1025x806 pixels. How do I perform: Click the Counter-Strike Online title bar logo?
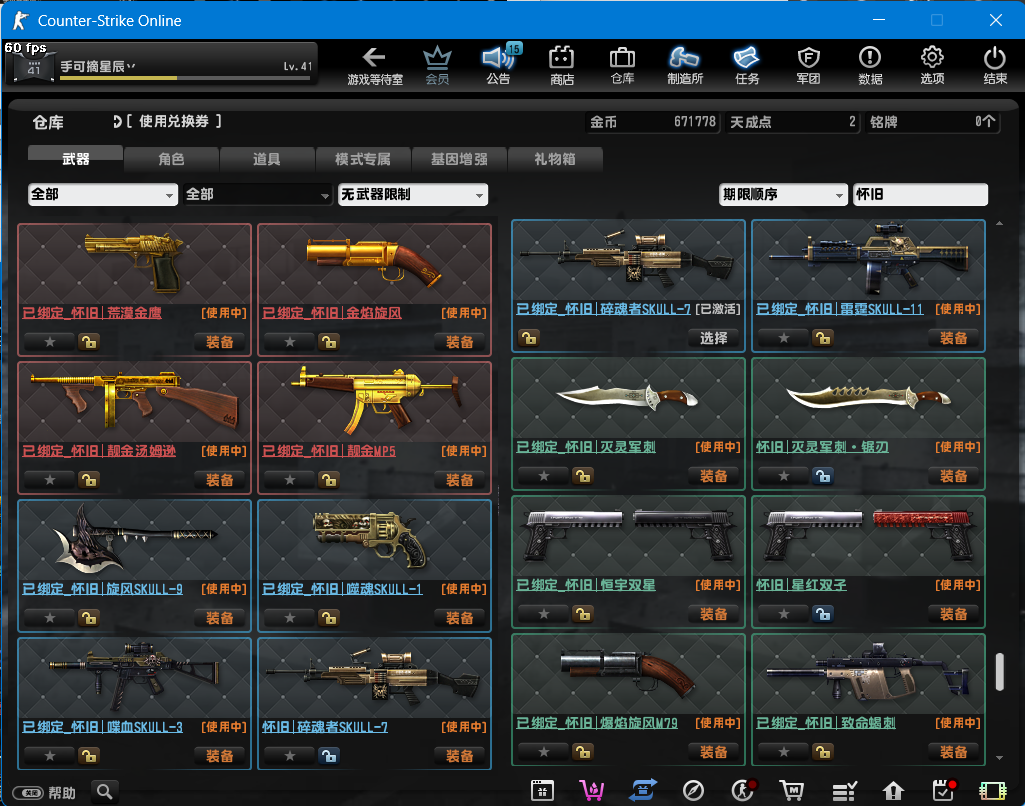20,20
